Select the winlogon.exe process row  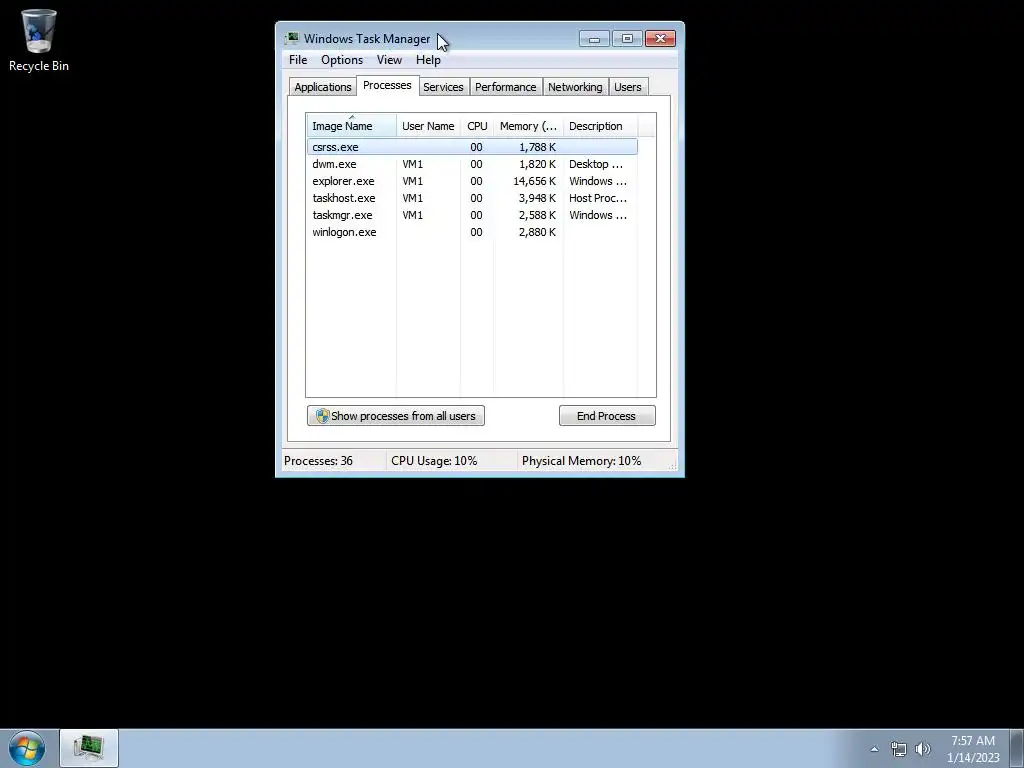[x=472, y=232]
